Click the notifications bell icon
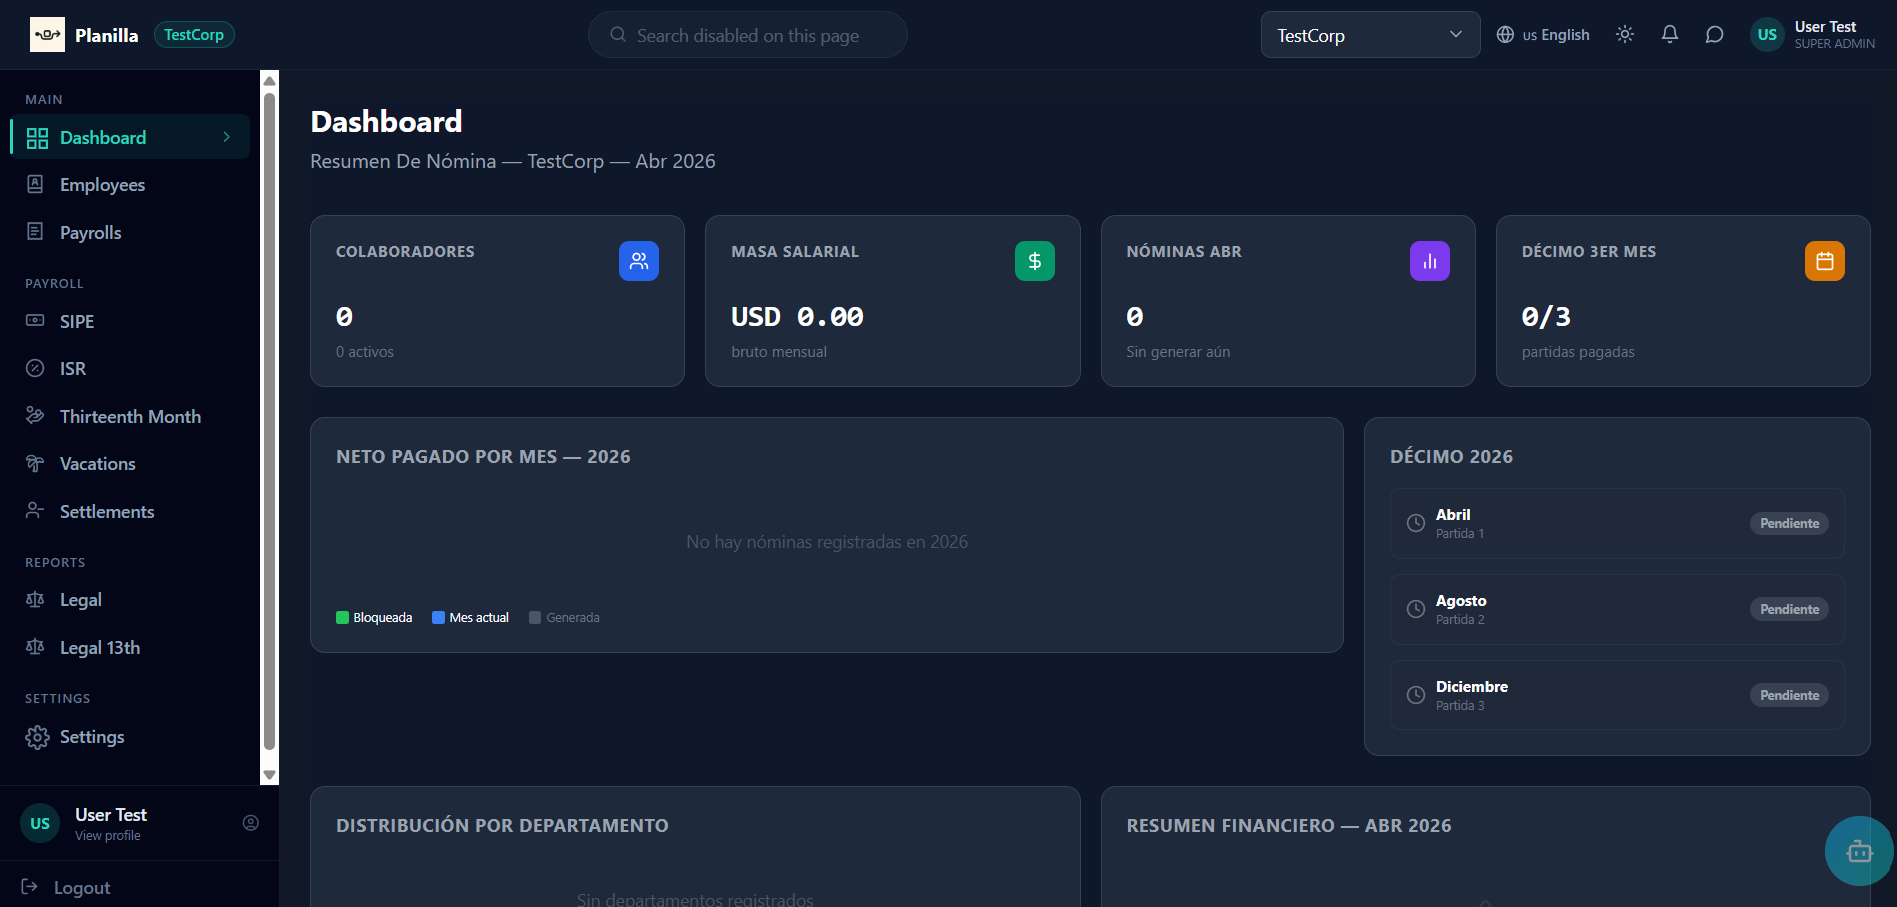 pos(1669,35)
